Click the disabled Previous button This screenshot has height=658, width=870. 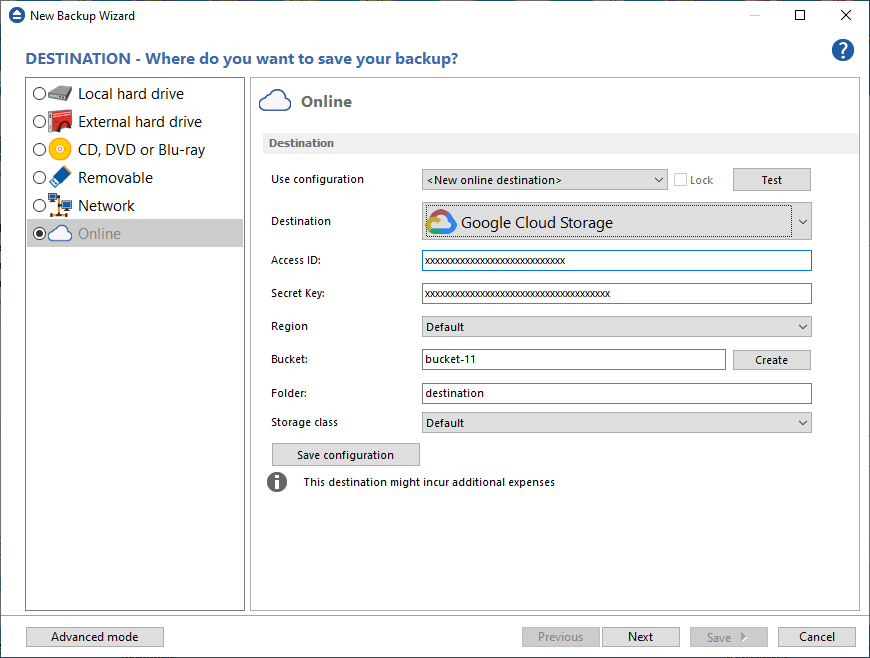pyautogui.click(x=560, y=636)
